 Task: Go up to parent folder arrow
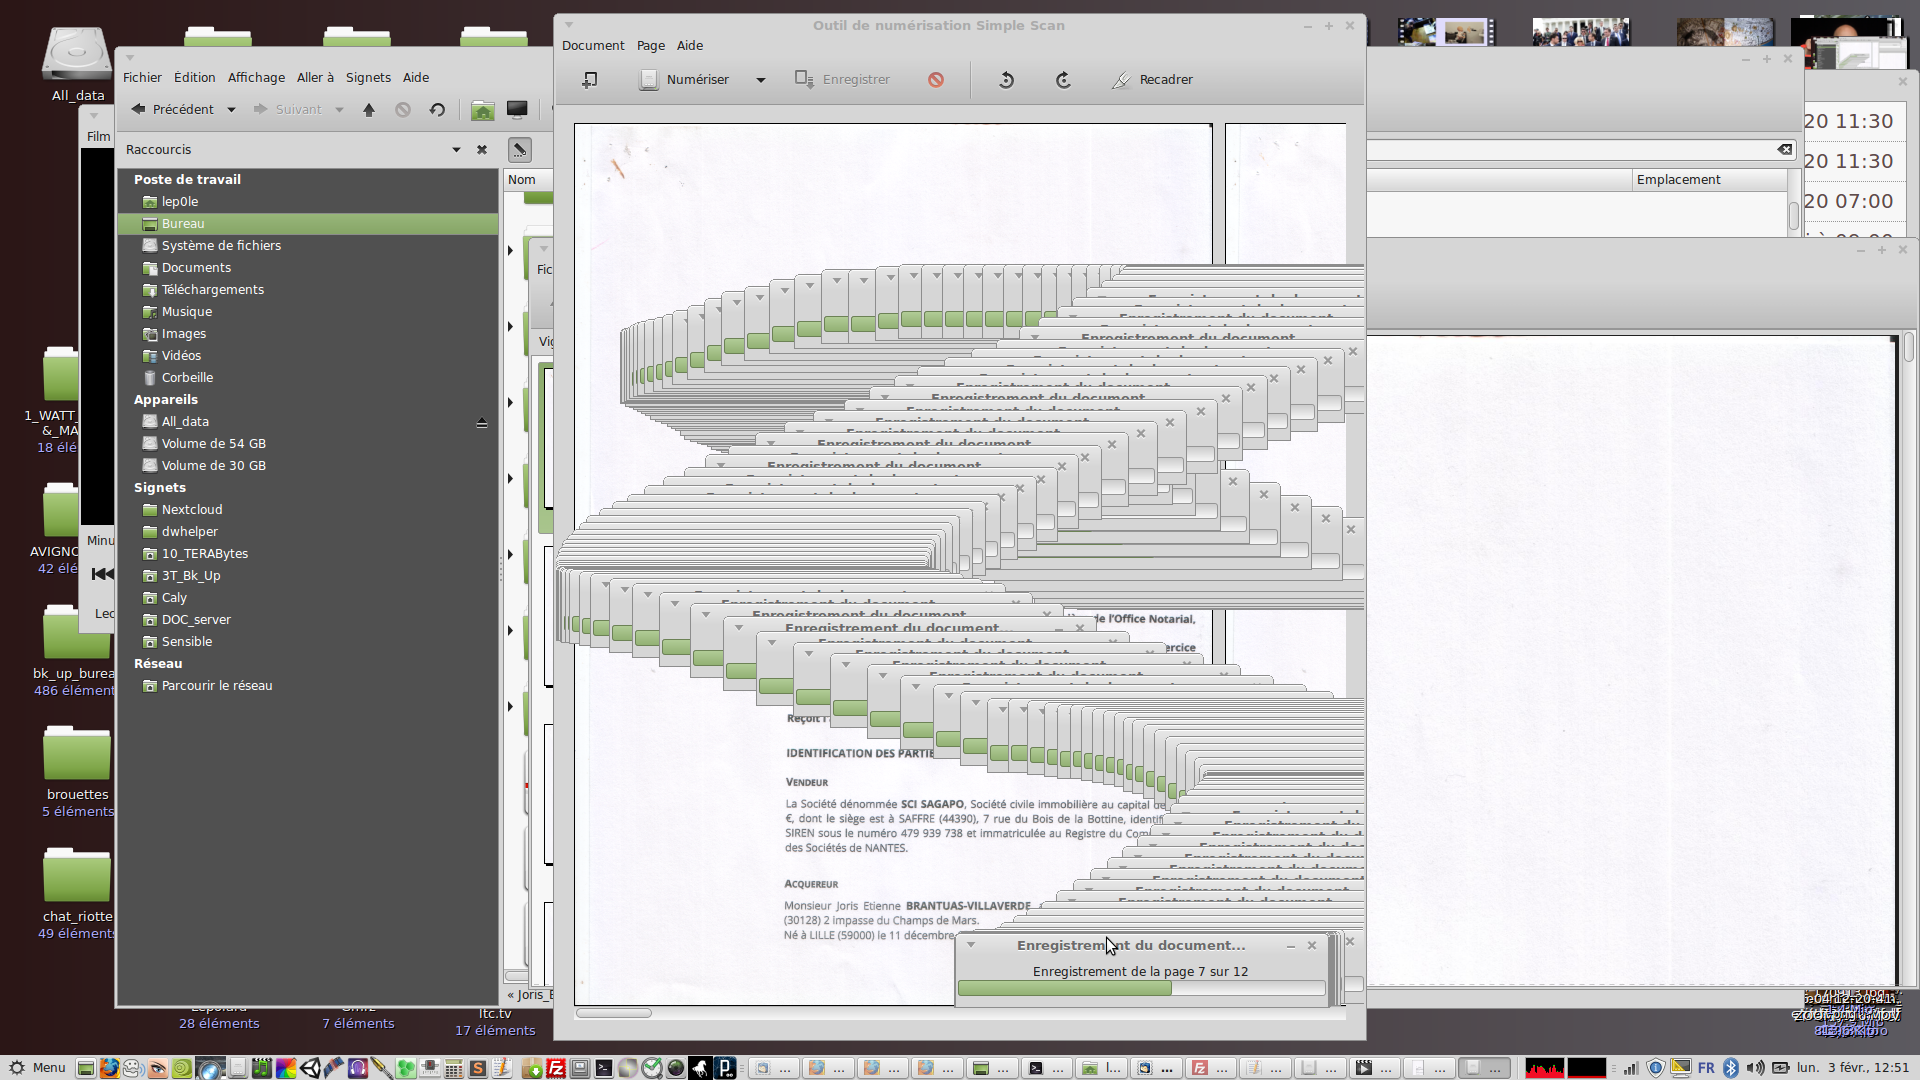(x=369, y=110)
